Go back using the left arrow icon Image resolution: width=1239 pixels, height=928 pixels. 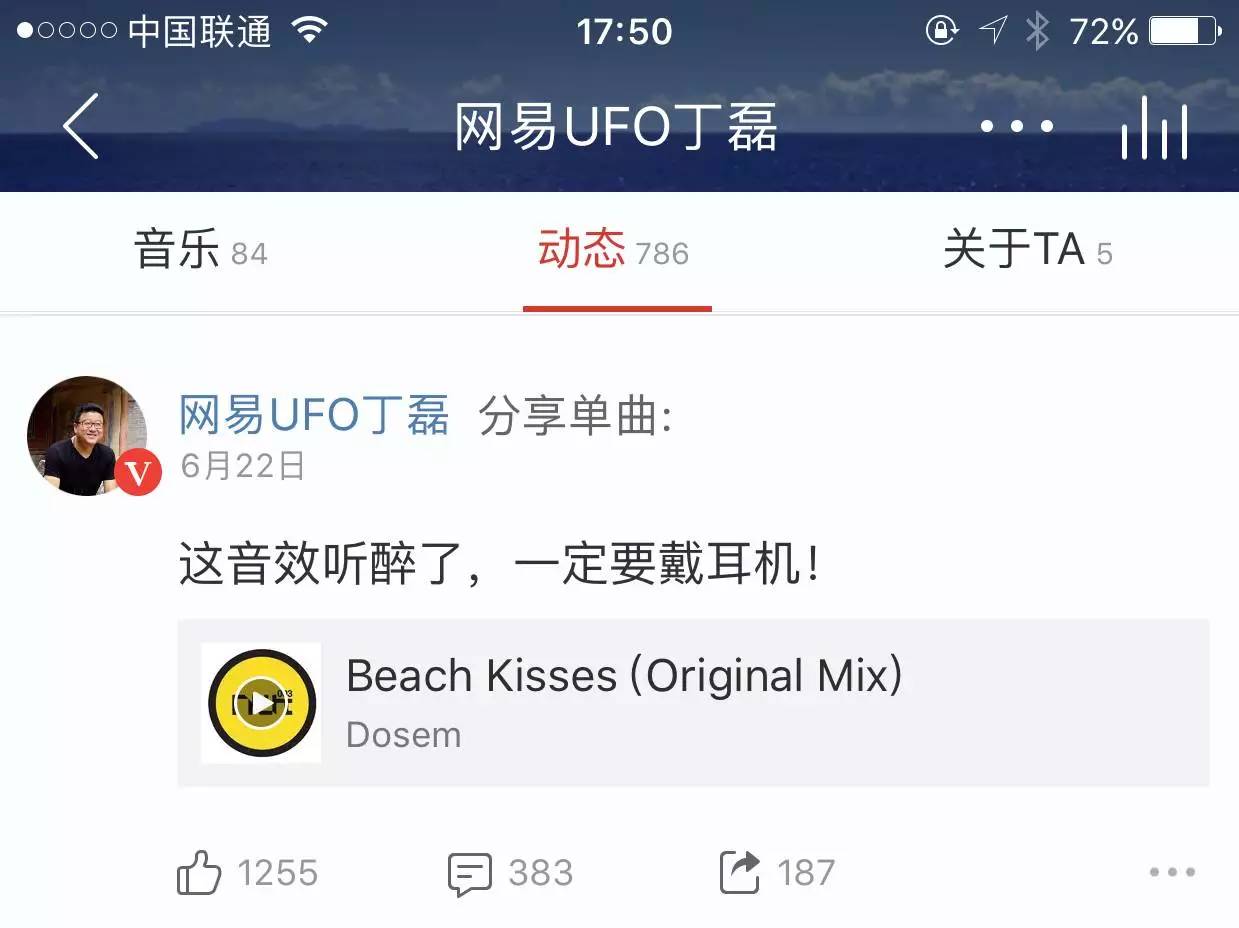[81, 126]
